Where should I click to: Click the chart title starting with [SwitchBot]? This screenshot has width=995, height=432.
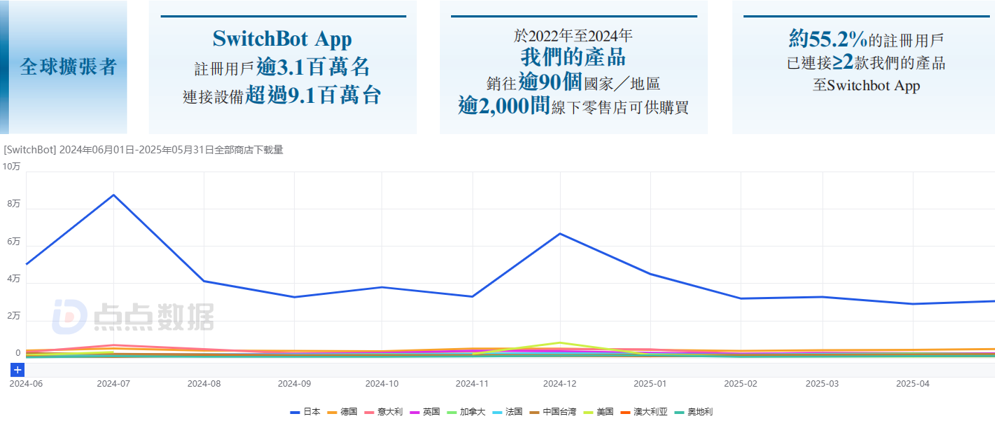tap(143, 150)
